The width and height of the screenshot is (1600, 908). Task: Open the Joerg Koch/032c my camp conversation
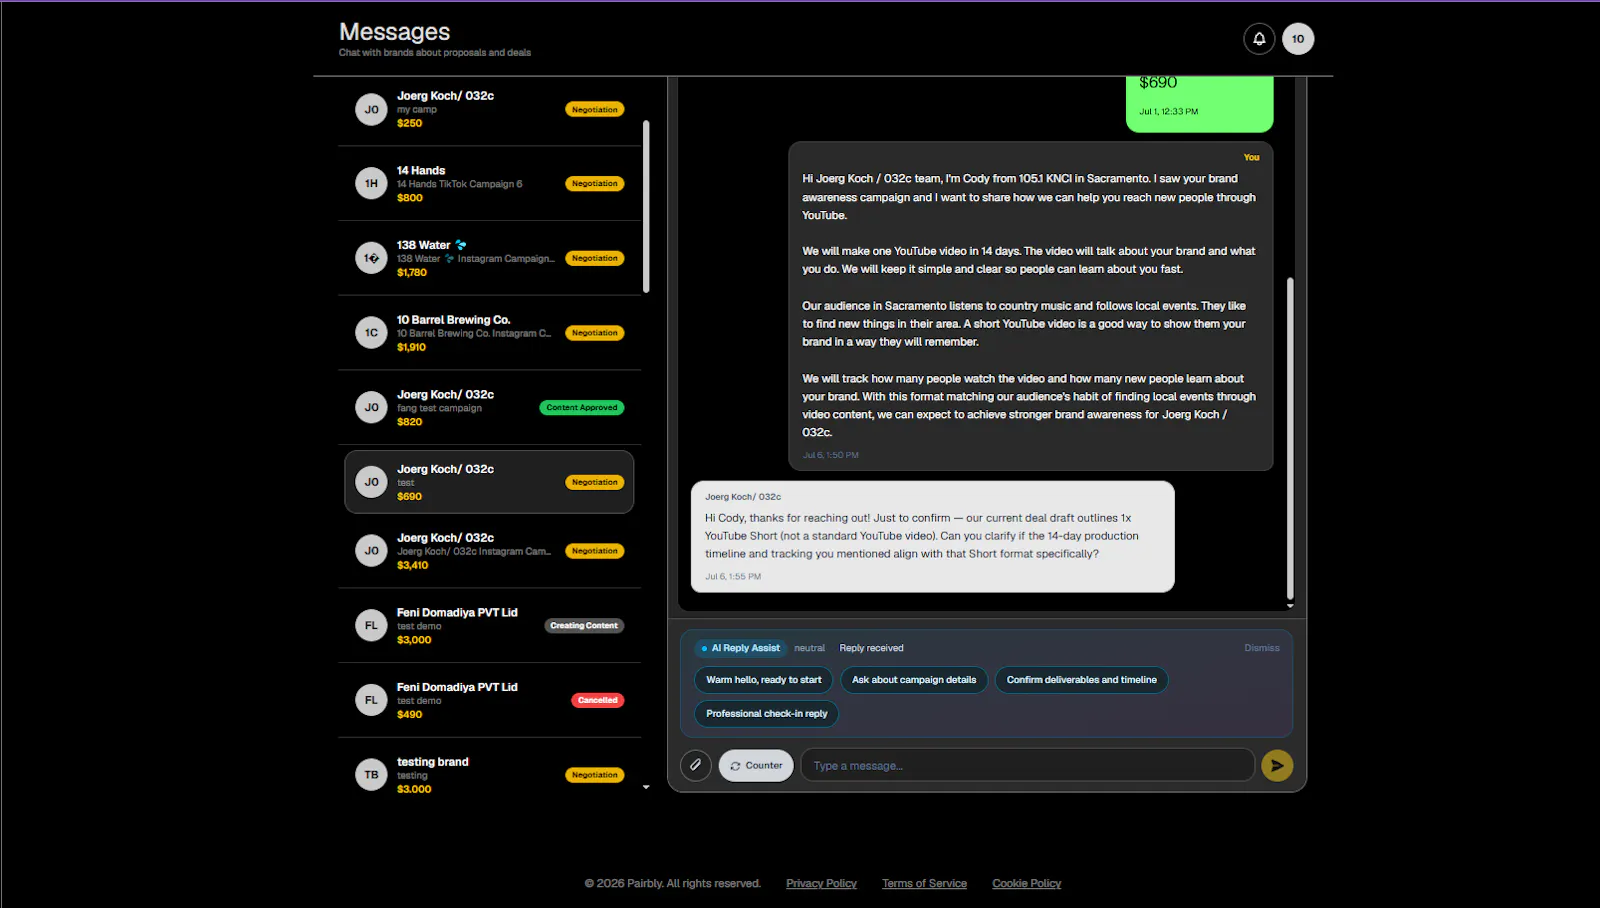click(x=490, y=110)
